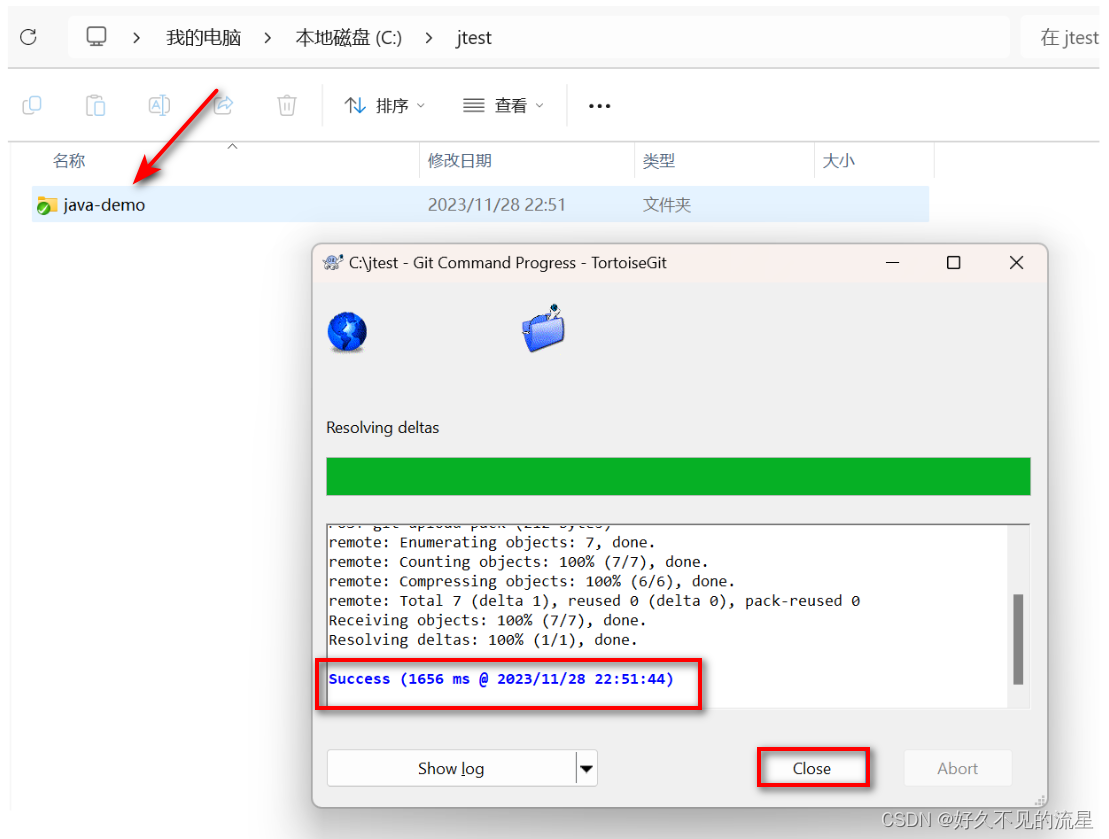This screenshot has width=1109, height=839.
Task: Select jtest in the breadcrumb path
Action: click(474, 37)
